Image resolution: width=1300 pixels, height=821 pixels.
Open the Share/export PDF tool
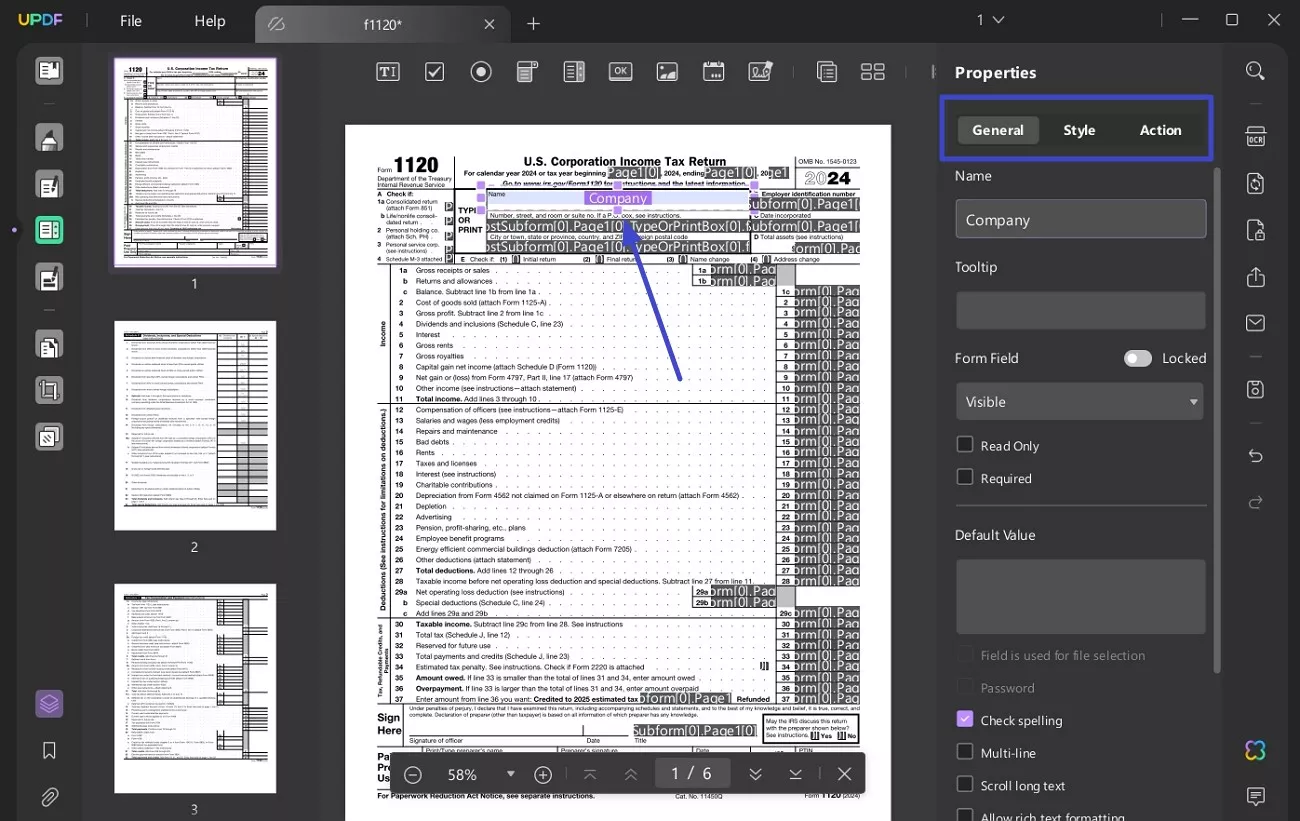click(x=1256, y=277)
